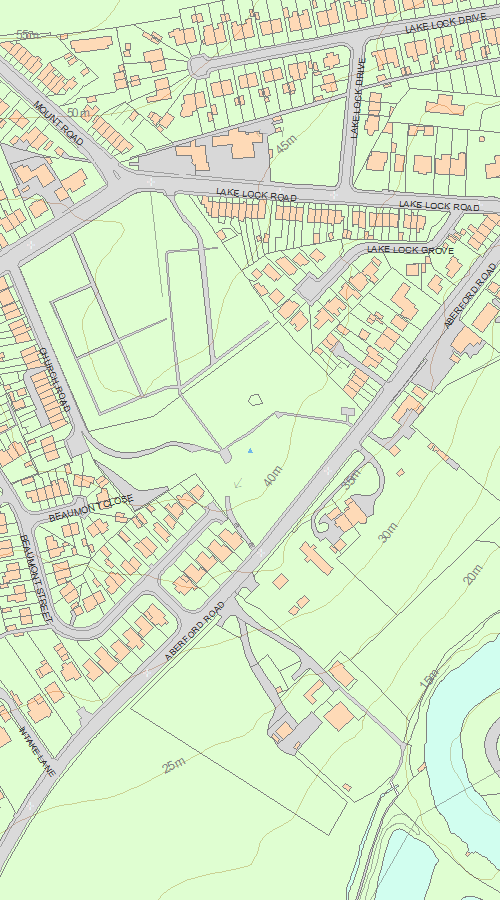
Task: Click the INTAKE LANE street label
Action: 37,752
